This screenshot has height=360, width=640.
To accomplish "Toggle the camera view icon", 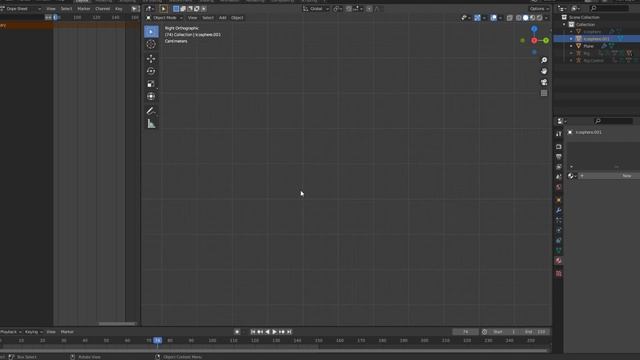I will point(544,82).
